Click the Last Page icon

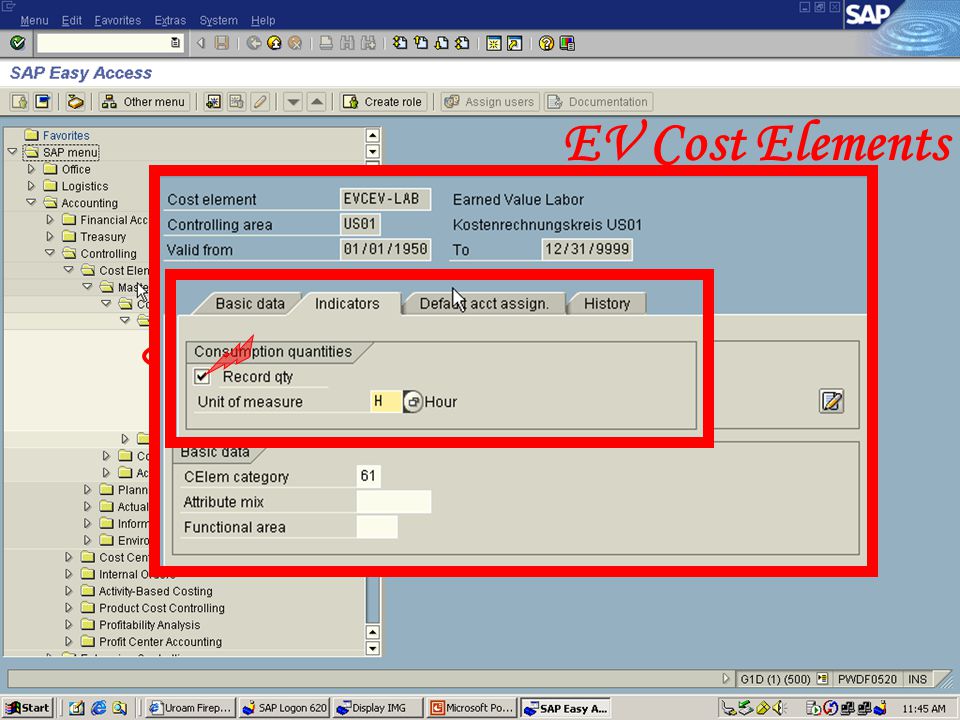tap(462, 43)
